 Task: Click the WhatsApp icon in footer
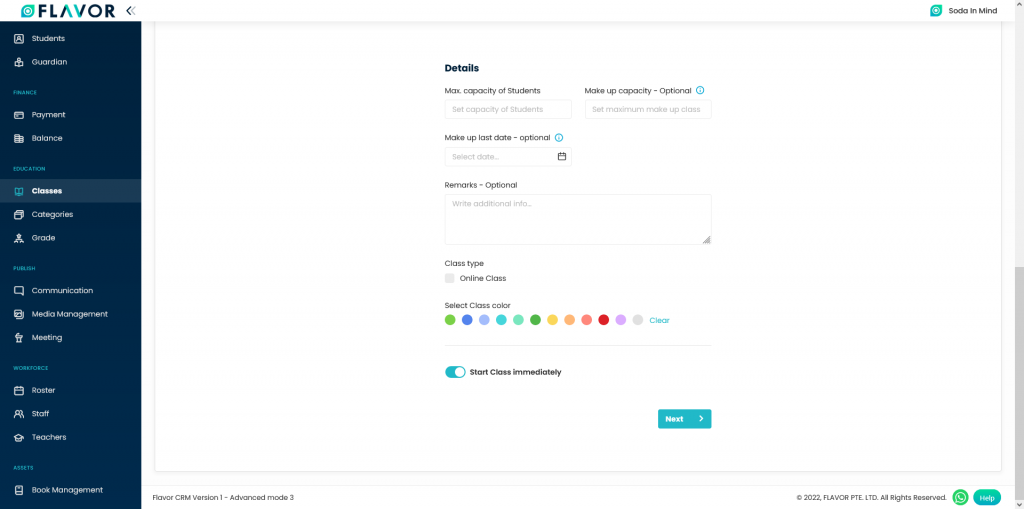point(960,497)
